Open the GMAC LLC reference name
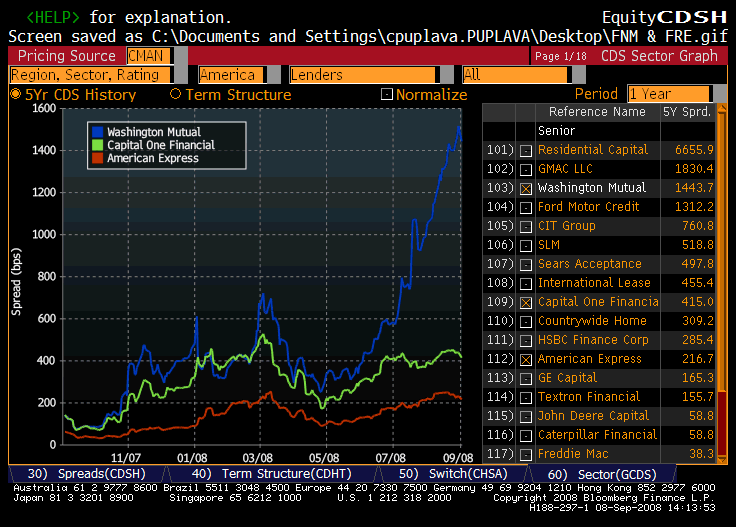This screenshot has height=527, width=736. 566,169
